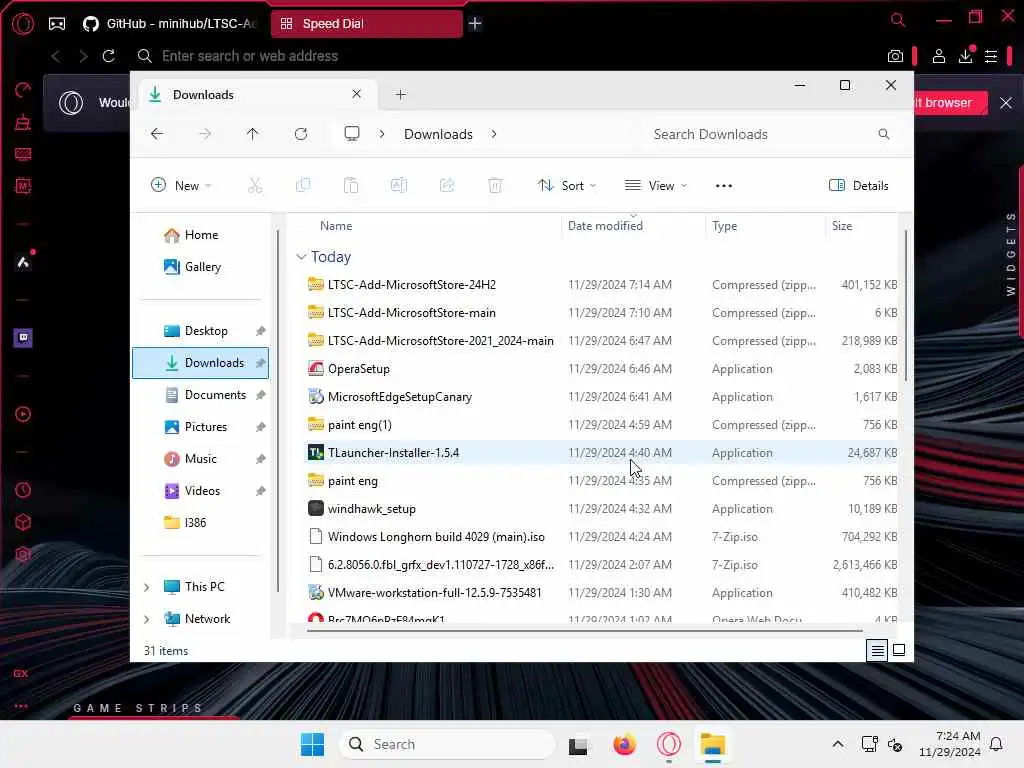
Task: Open Documents in navigation pane
Action: pyautogui.click(x=200, y=395)
